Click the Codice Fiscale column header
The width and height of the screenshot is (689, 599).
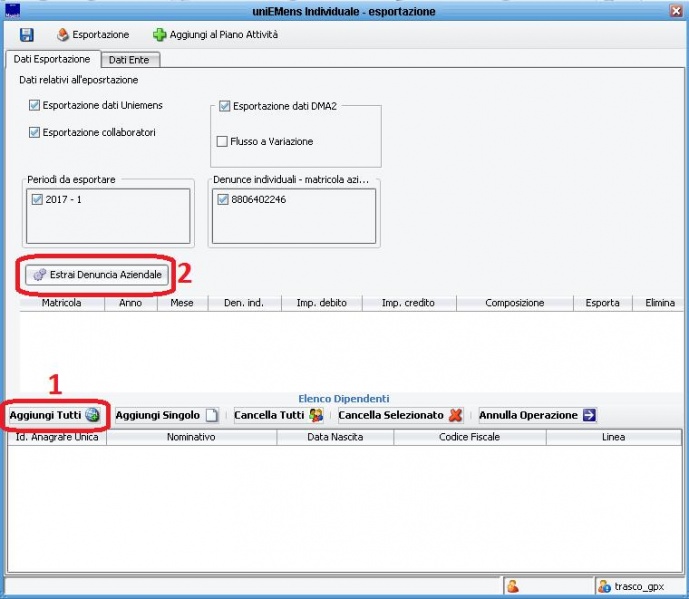tap(470, 437)
